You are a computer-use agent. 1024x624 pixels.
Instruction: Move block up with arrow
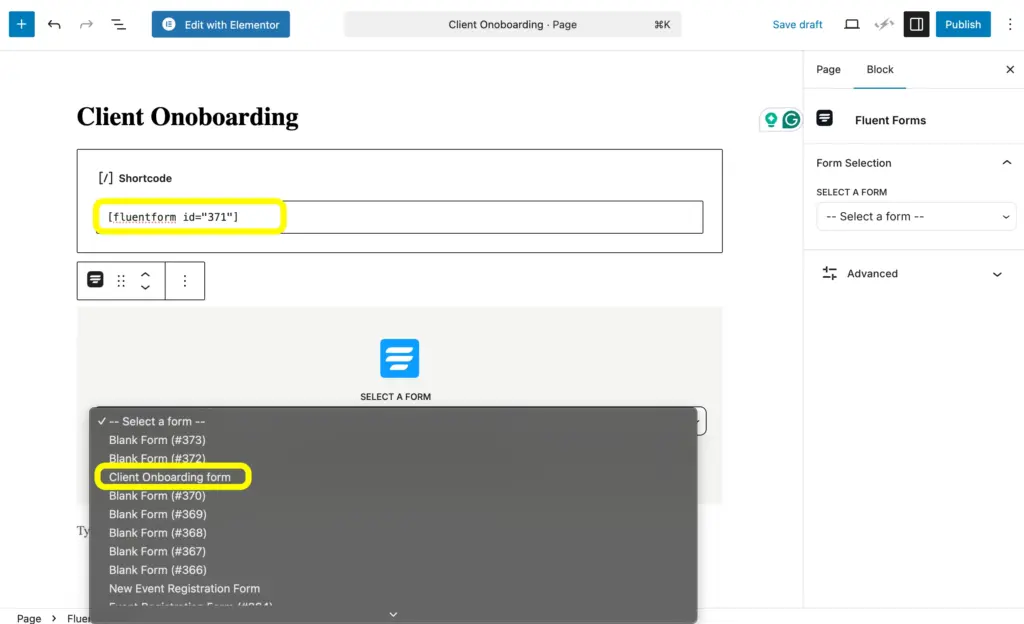(x=145, y=275)
